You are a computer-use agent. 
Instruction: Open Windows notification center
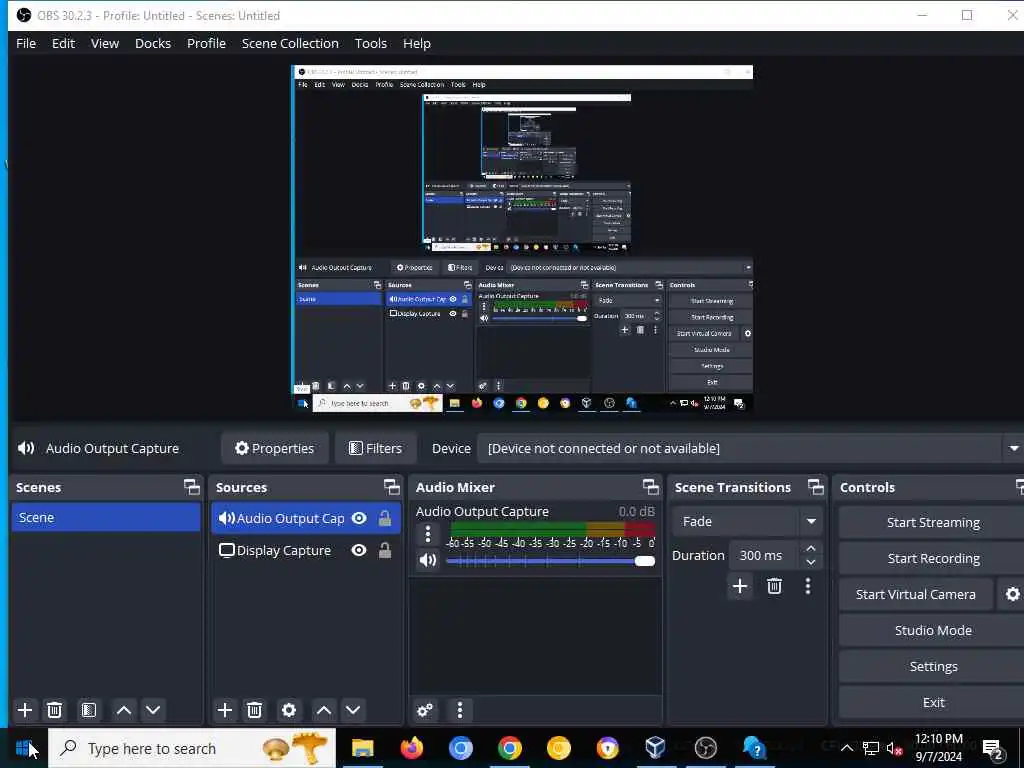(992, 748)
